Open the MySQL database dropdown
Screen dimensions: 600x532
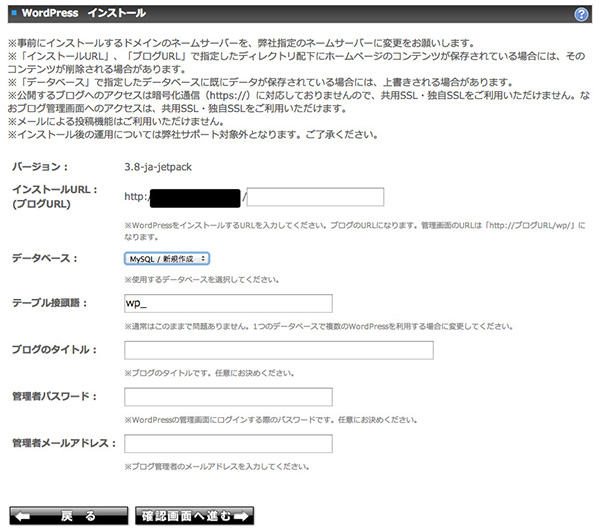coord(167,259)
